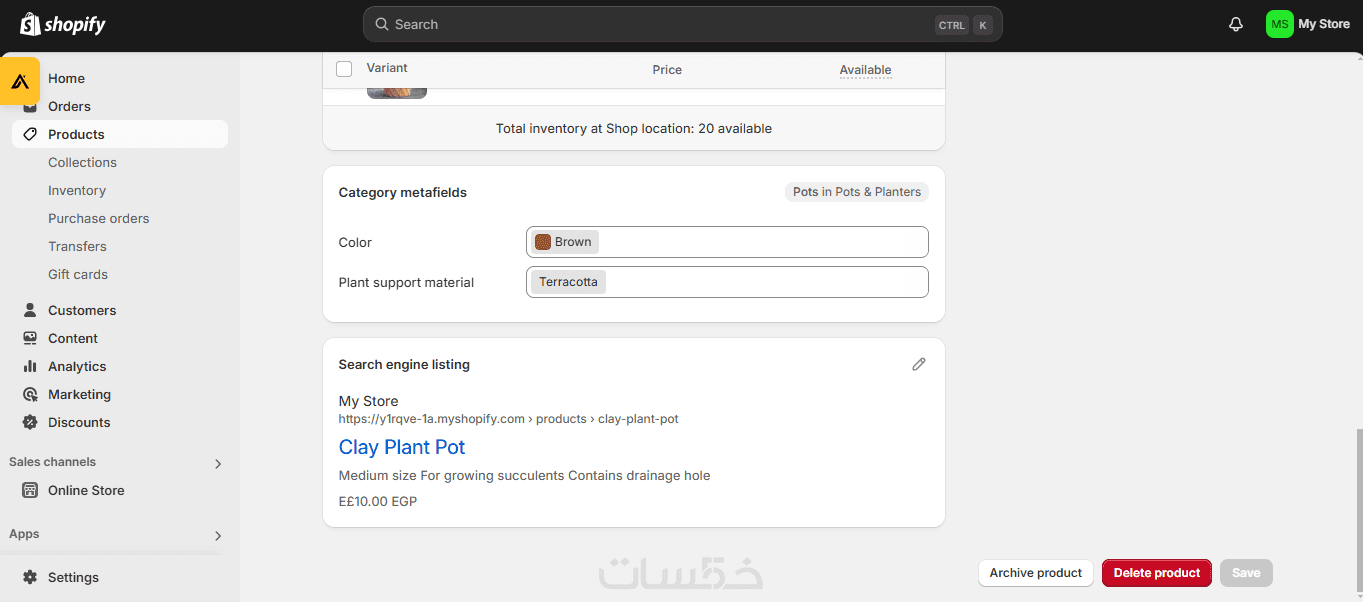Toggle the Variant select-all checkbox
1363x602 pixels.
click(x=344, y=69)
